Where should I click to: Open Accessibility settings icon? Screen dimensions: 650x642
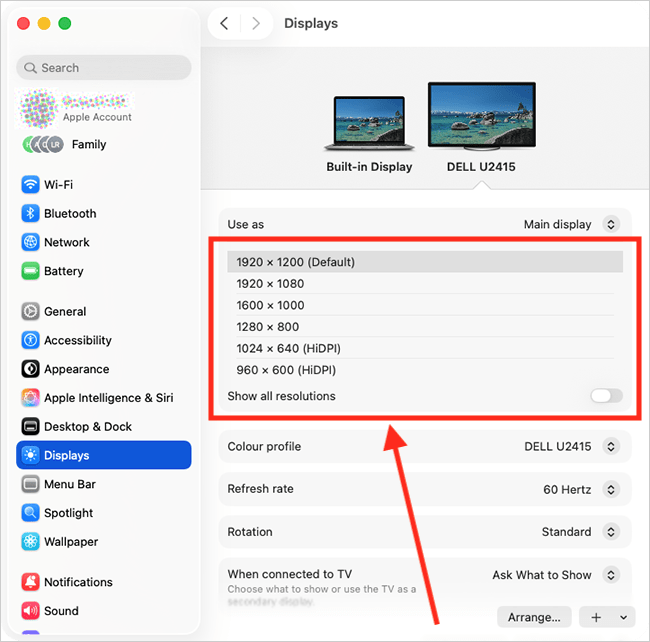[30, 341]
